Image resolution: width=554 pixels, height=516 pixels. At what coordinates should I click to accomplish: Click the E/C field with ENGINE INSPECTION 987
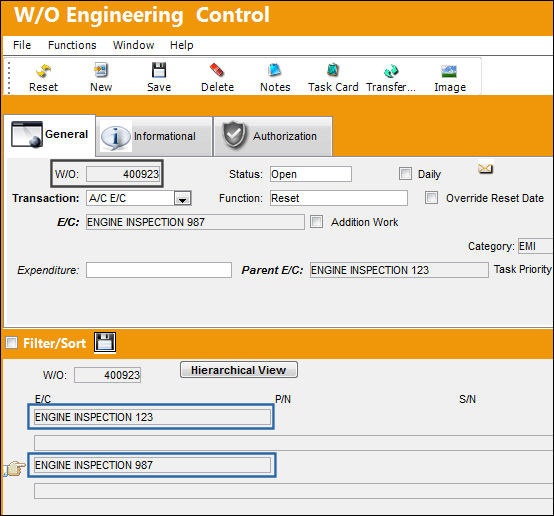click(195, 222)
